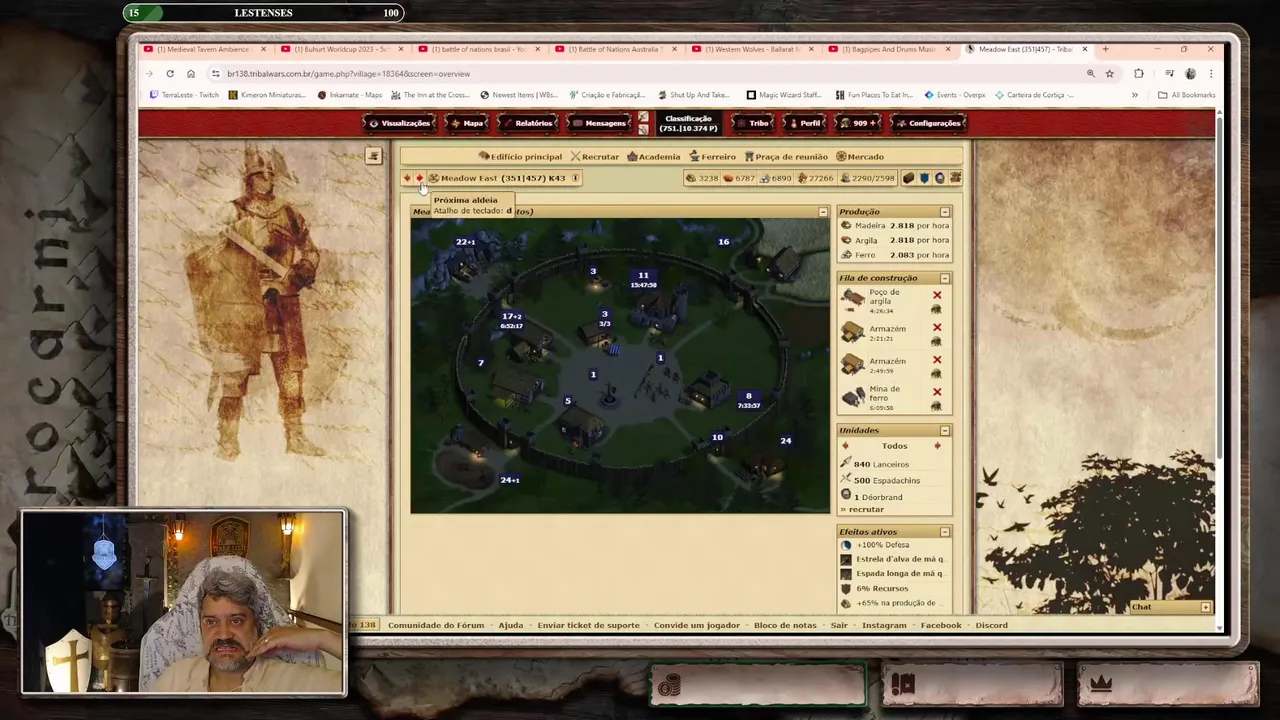
Task: Click the Mina de ferro building icon in queue
Action: [853, 396]
